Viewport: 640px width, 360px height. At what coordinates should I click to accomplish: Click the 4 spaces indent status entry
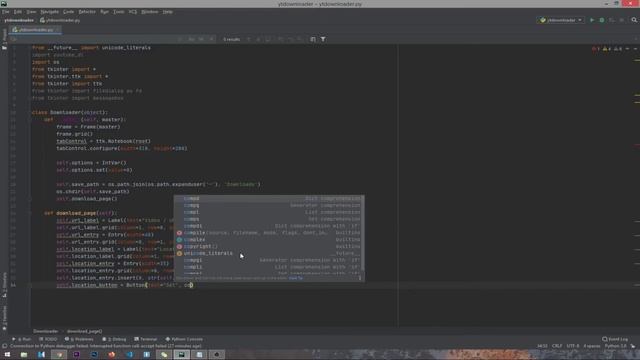(591, 346)
